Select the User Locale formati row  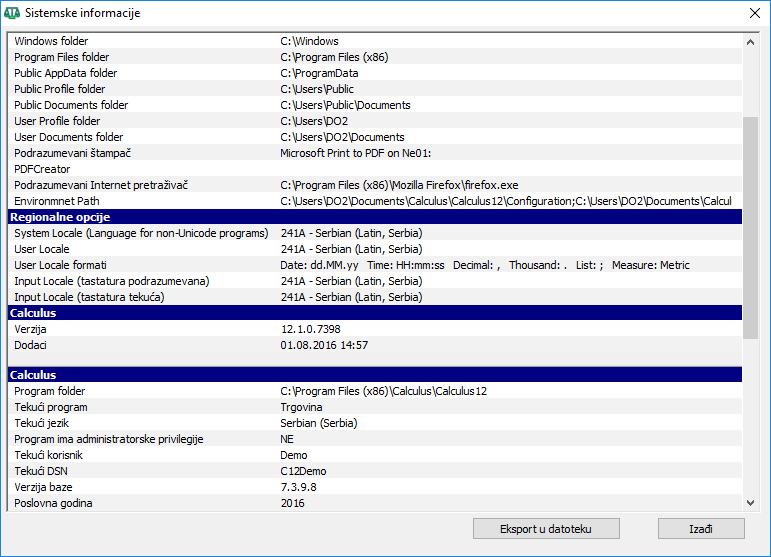(x=374, y=265)
